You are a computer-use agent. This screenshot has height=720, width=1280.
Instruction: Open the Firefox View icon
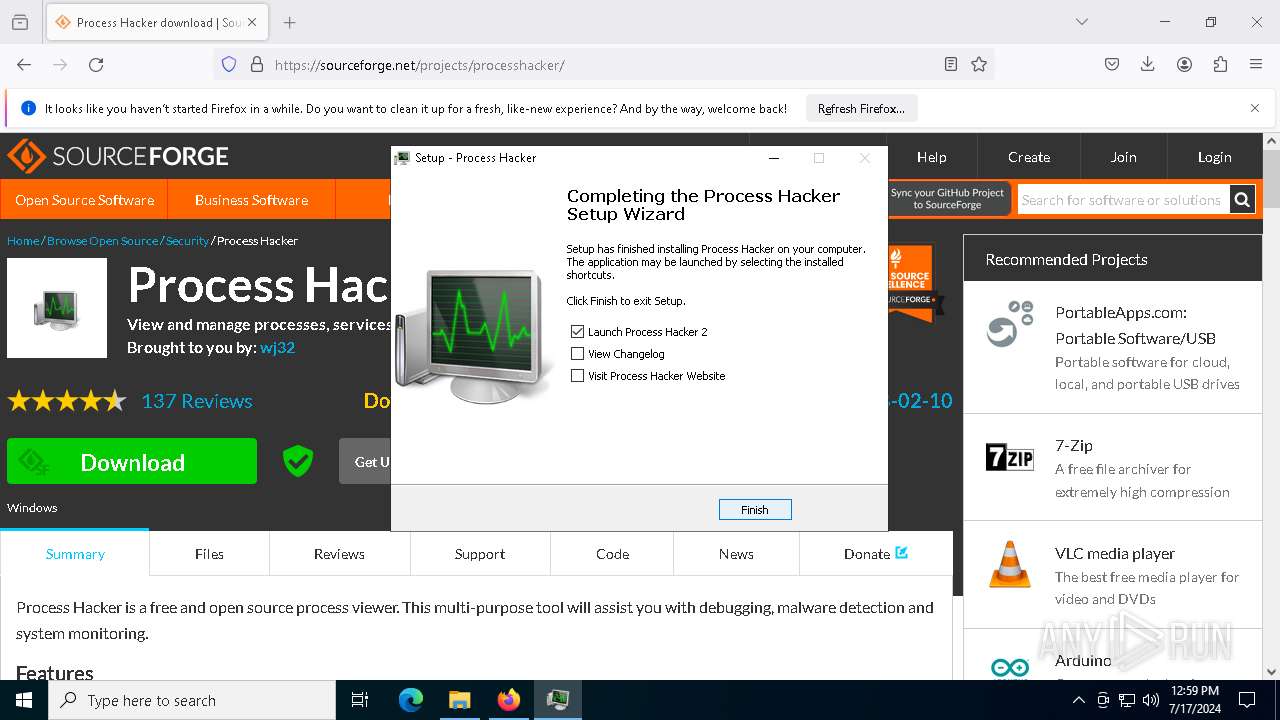tap(20, 22)
